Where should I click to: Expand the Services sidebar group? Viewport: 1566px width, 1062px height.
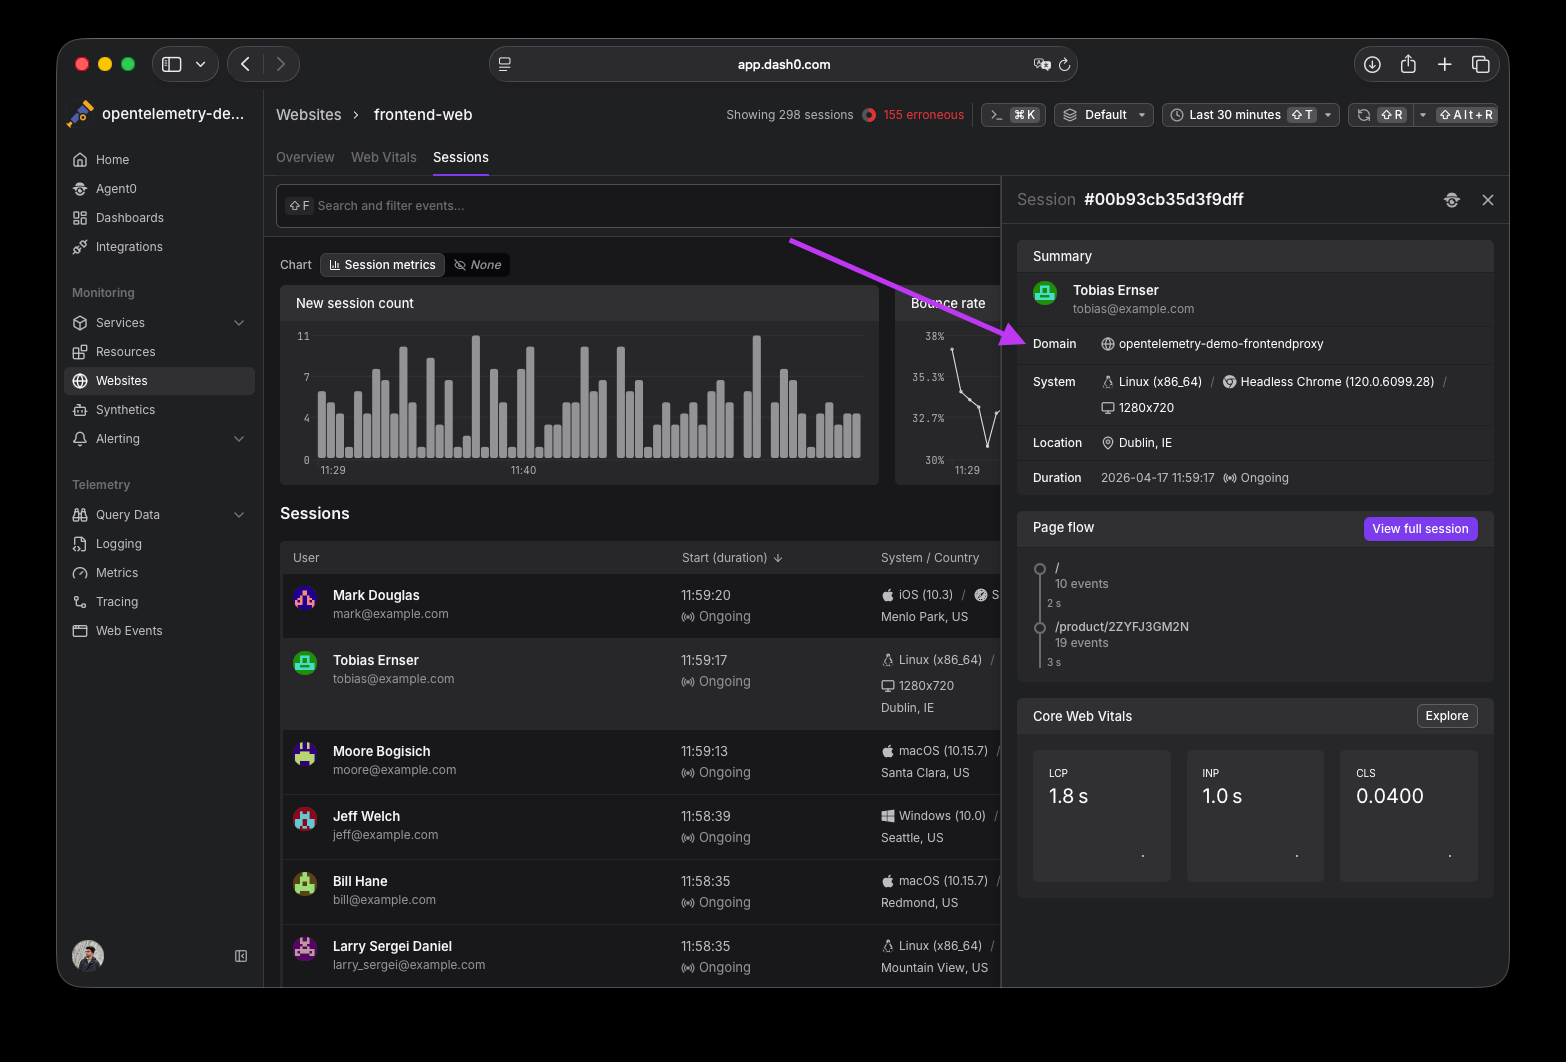click(x=239, y=323)
